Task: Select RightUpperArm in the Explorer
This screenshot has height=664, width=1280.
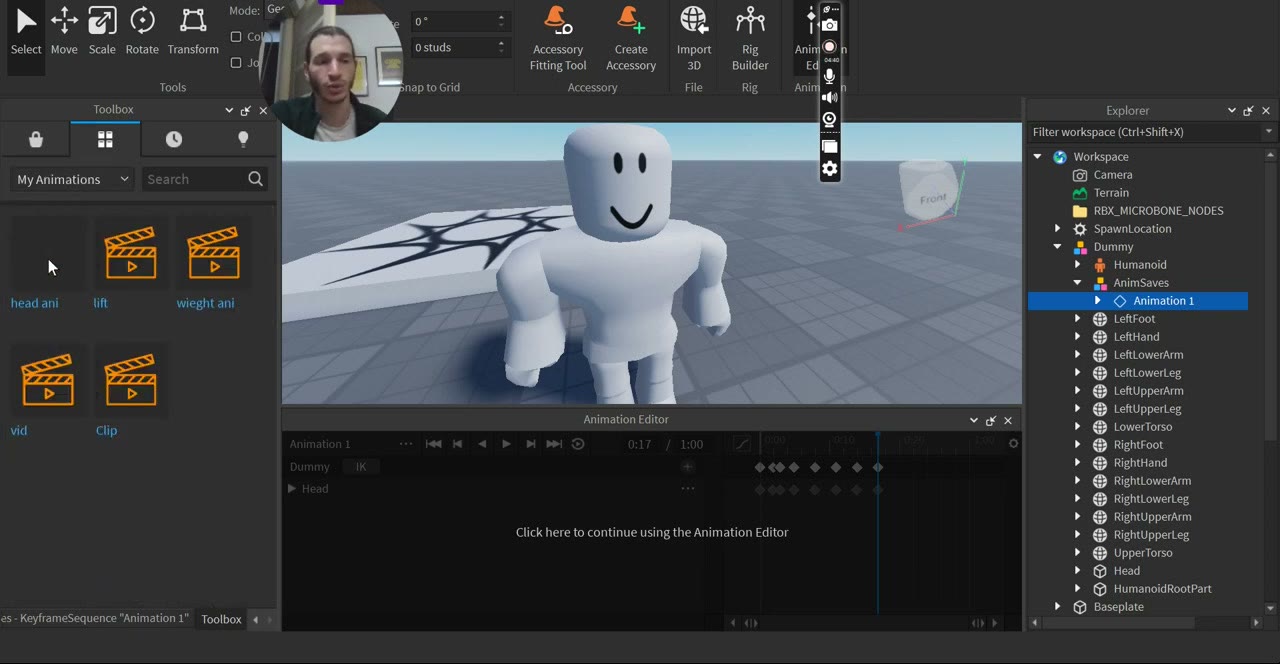Action: point(1152,517)
